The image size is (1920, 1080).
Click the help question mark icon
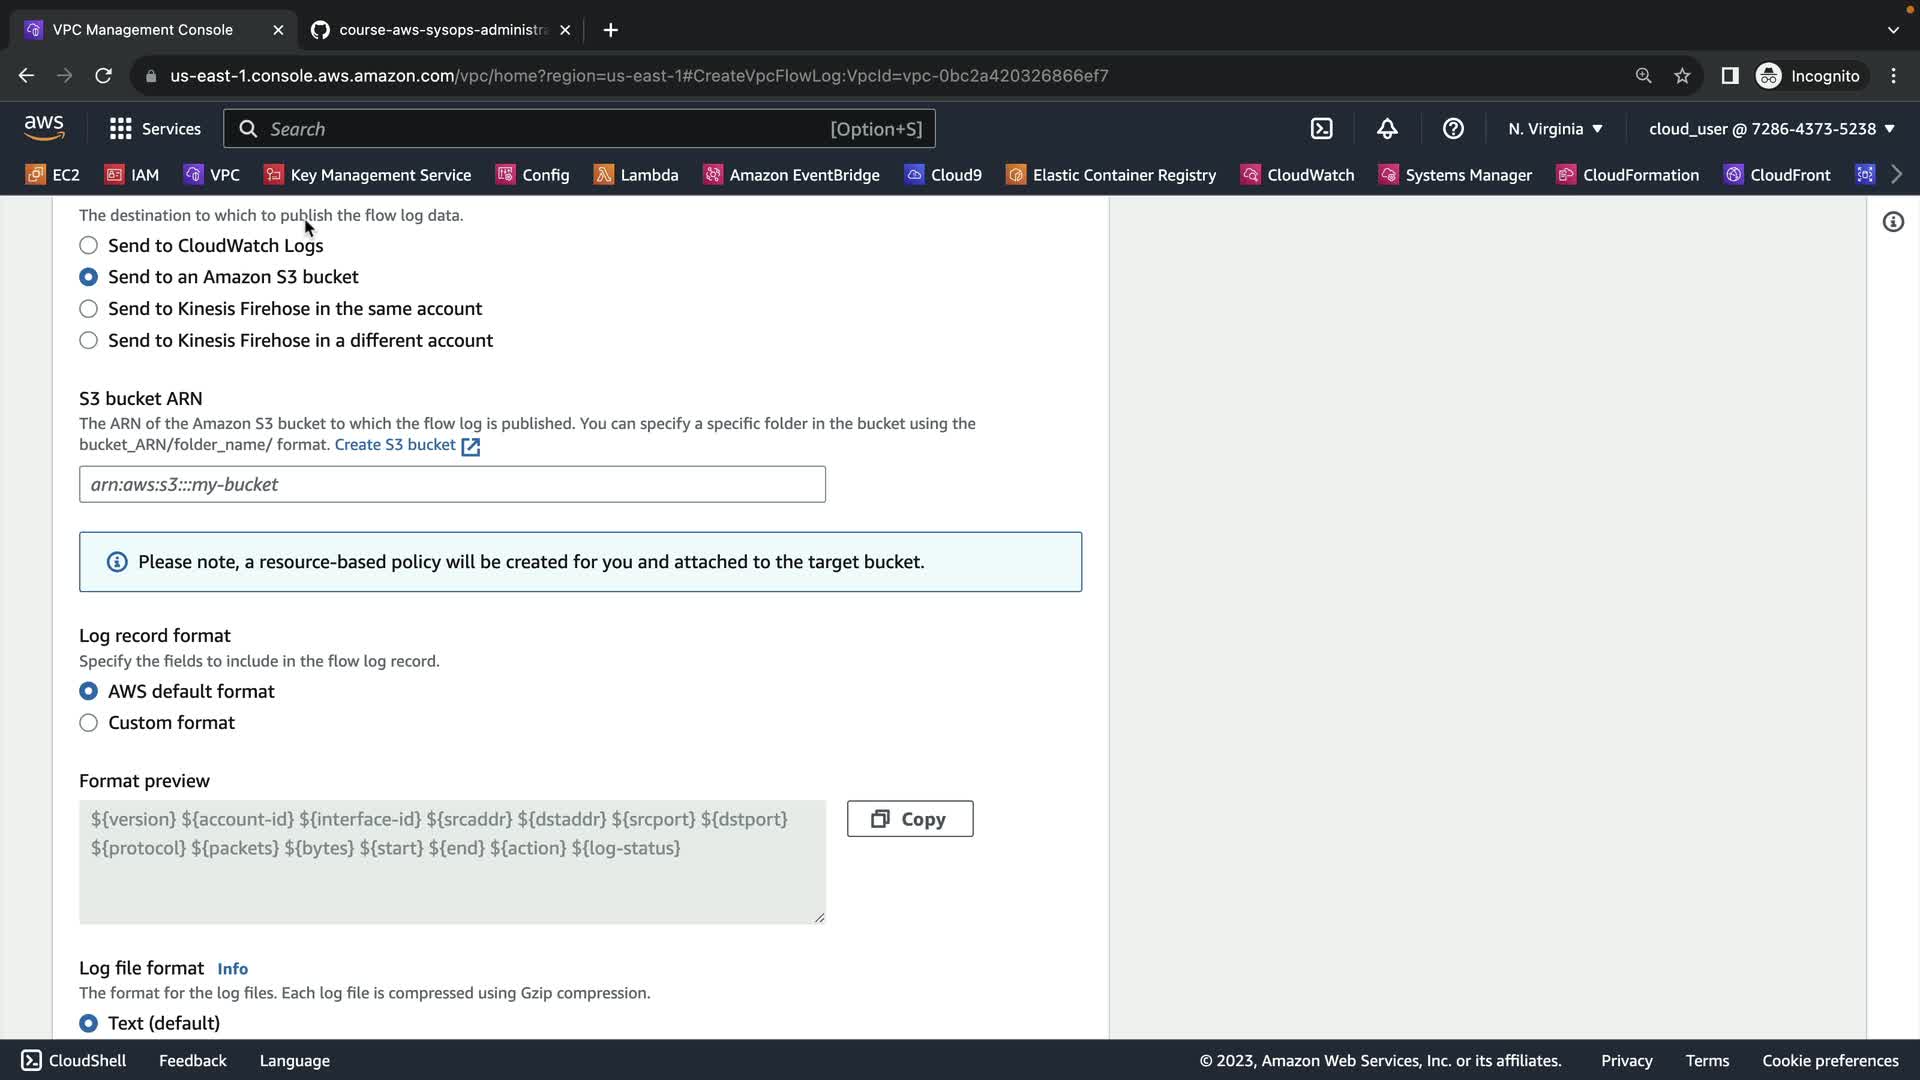pos(1453,129)
